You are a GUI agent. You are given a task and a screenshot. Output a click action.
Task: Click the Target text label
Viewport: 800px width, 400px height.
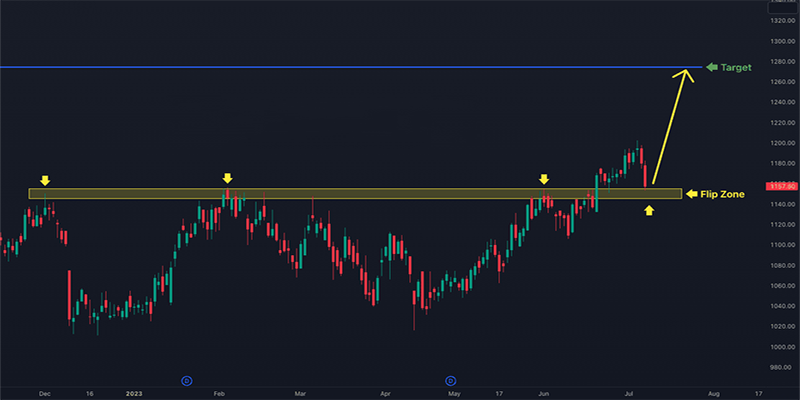(738, 68)
